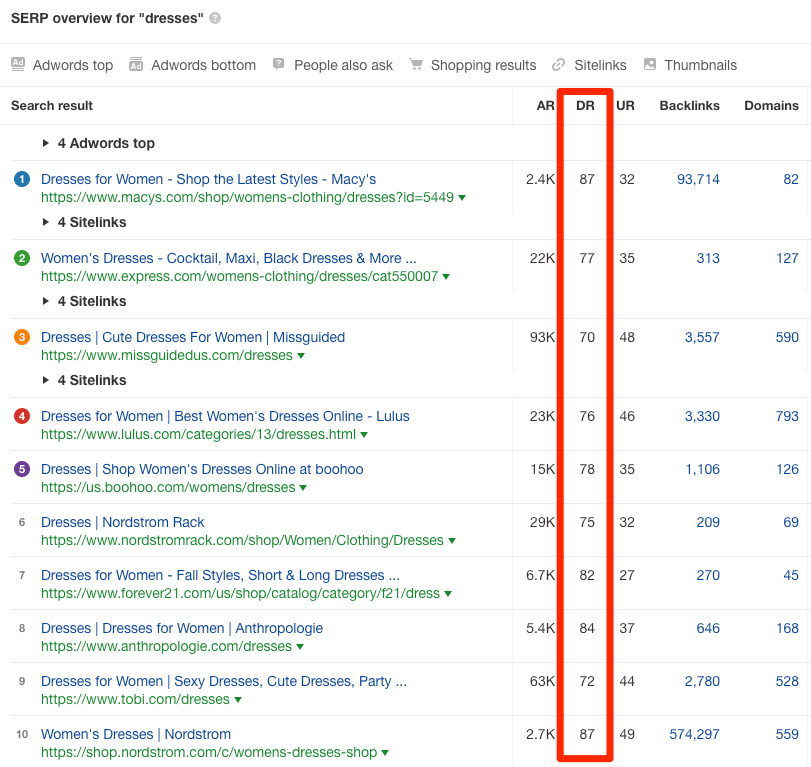Click the blue position 1 badge
Image resolution: width=811 pixels, height=767 pixels.
click(x=21, y=179)
